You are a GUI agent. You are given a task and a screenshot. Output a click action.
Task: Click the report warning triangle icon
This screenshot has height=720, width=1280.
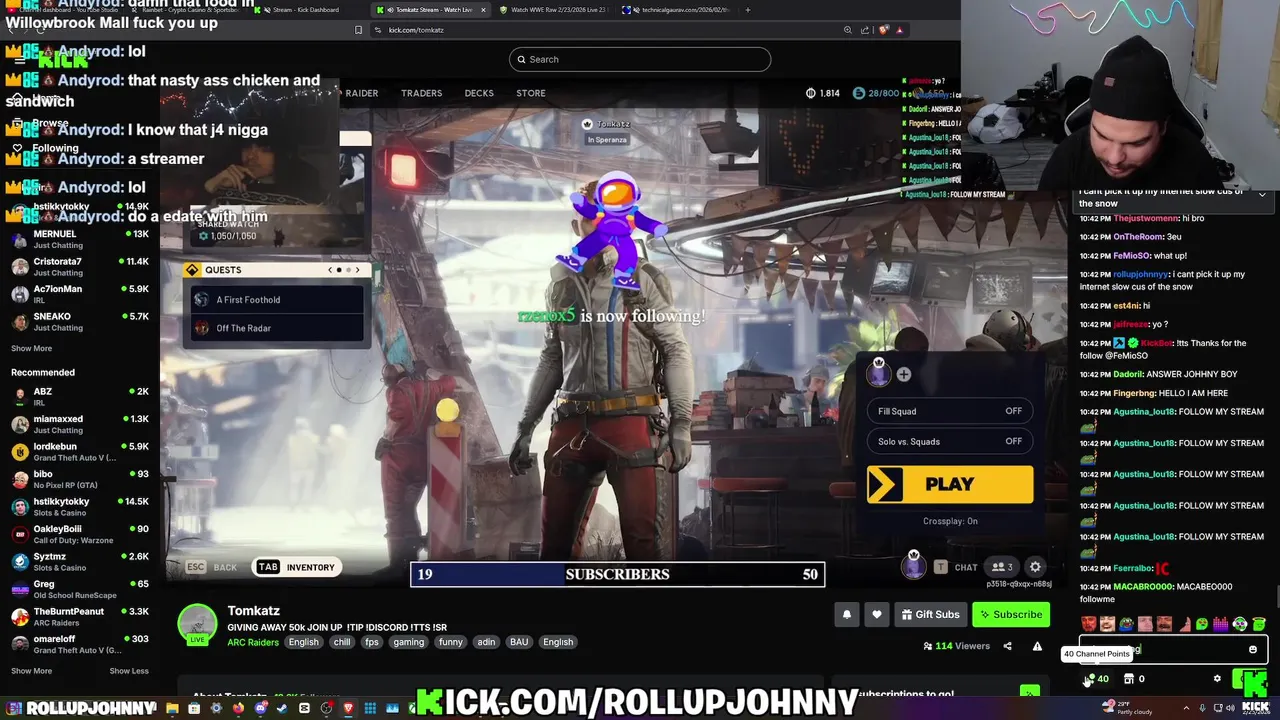tap(1037, 646)
